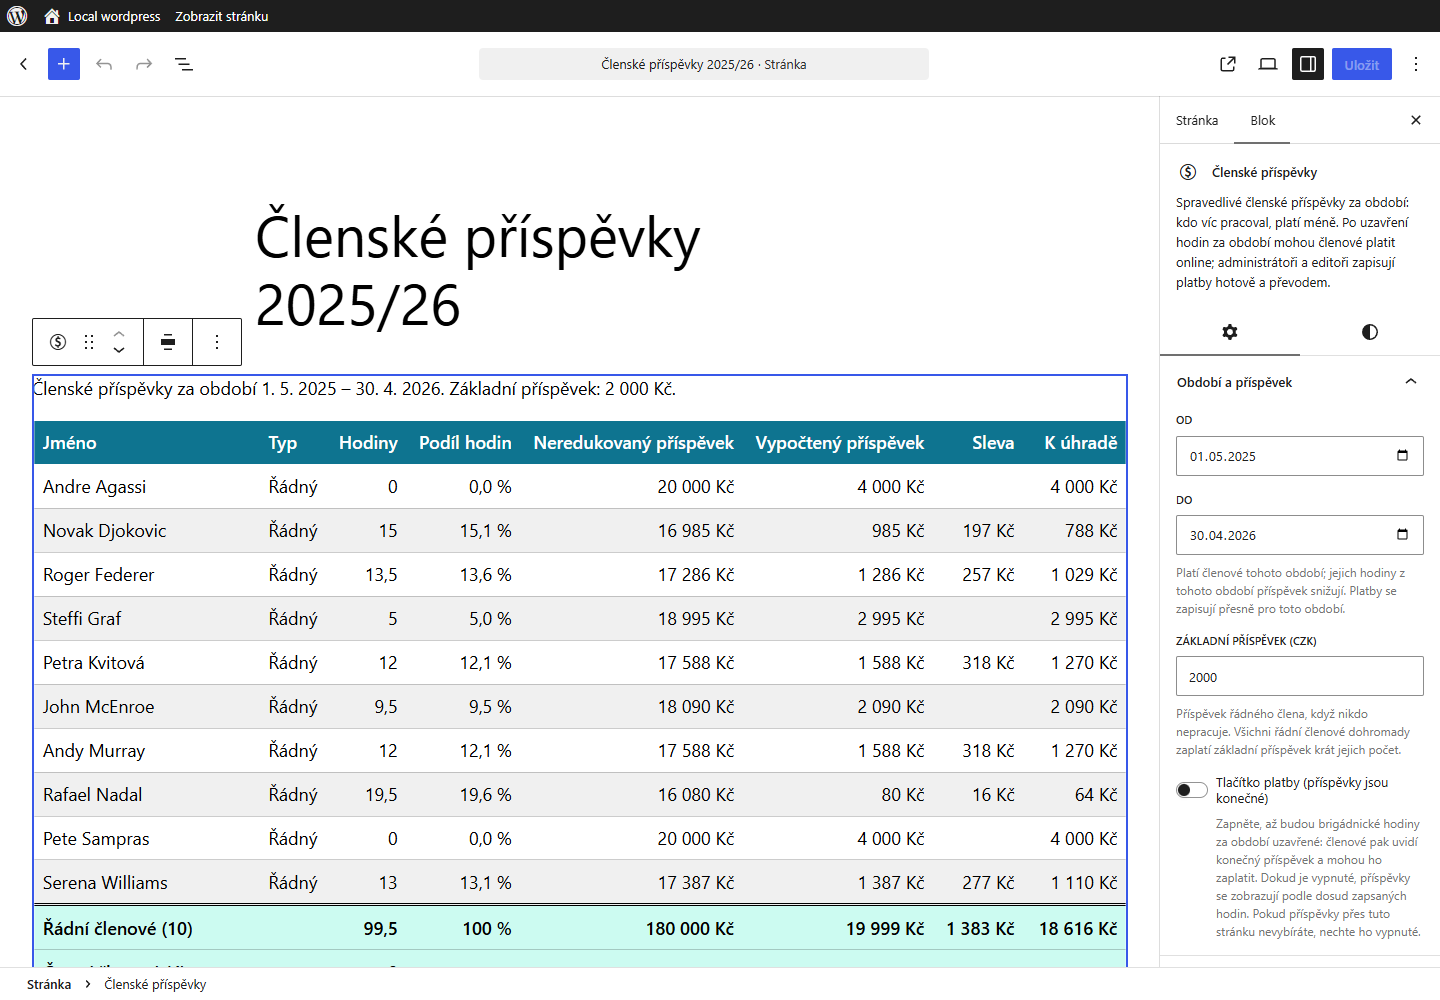This screenshot has height=1000, width=1440.
Task: Go back using the editor back arrow
Action: click(x=24, y=64)
